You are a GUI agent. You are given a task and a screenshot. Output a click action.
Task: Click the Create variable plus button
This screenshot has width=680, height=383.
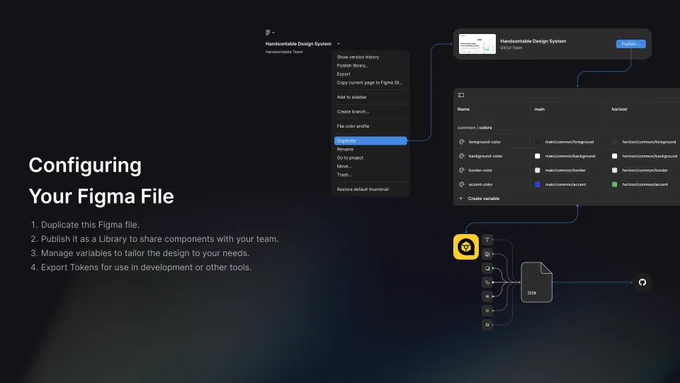click(x=461, y=199)
